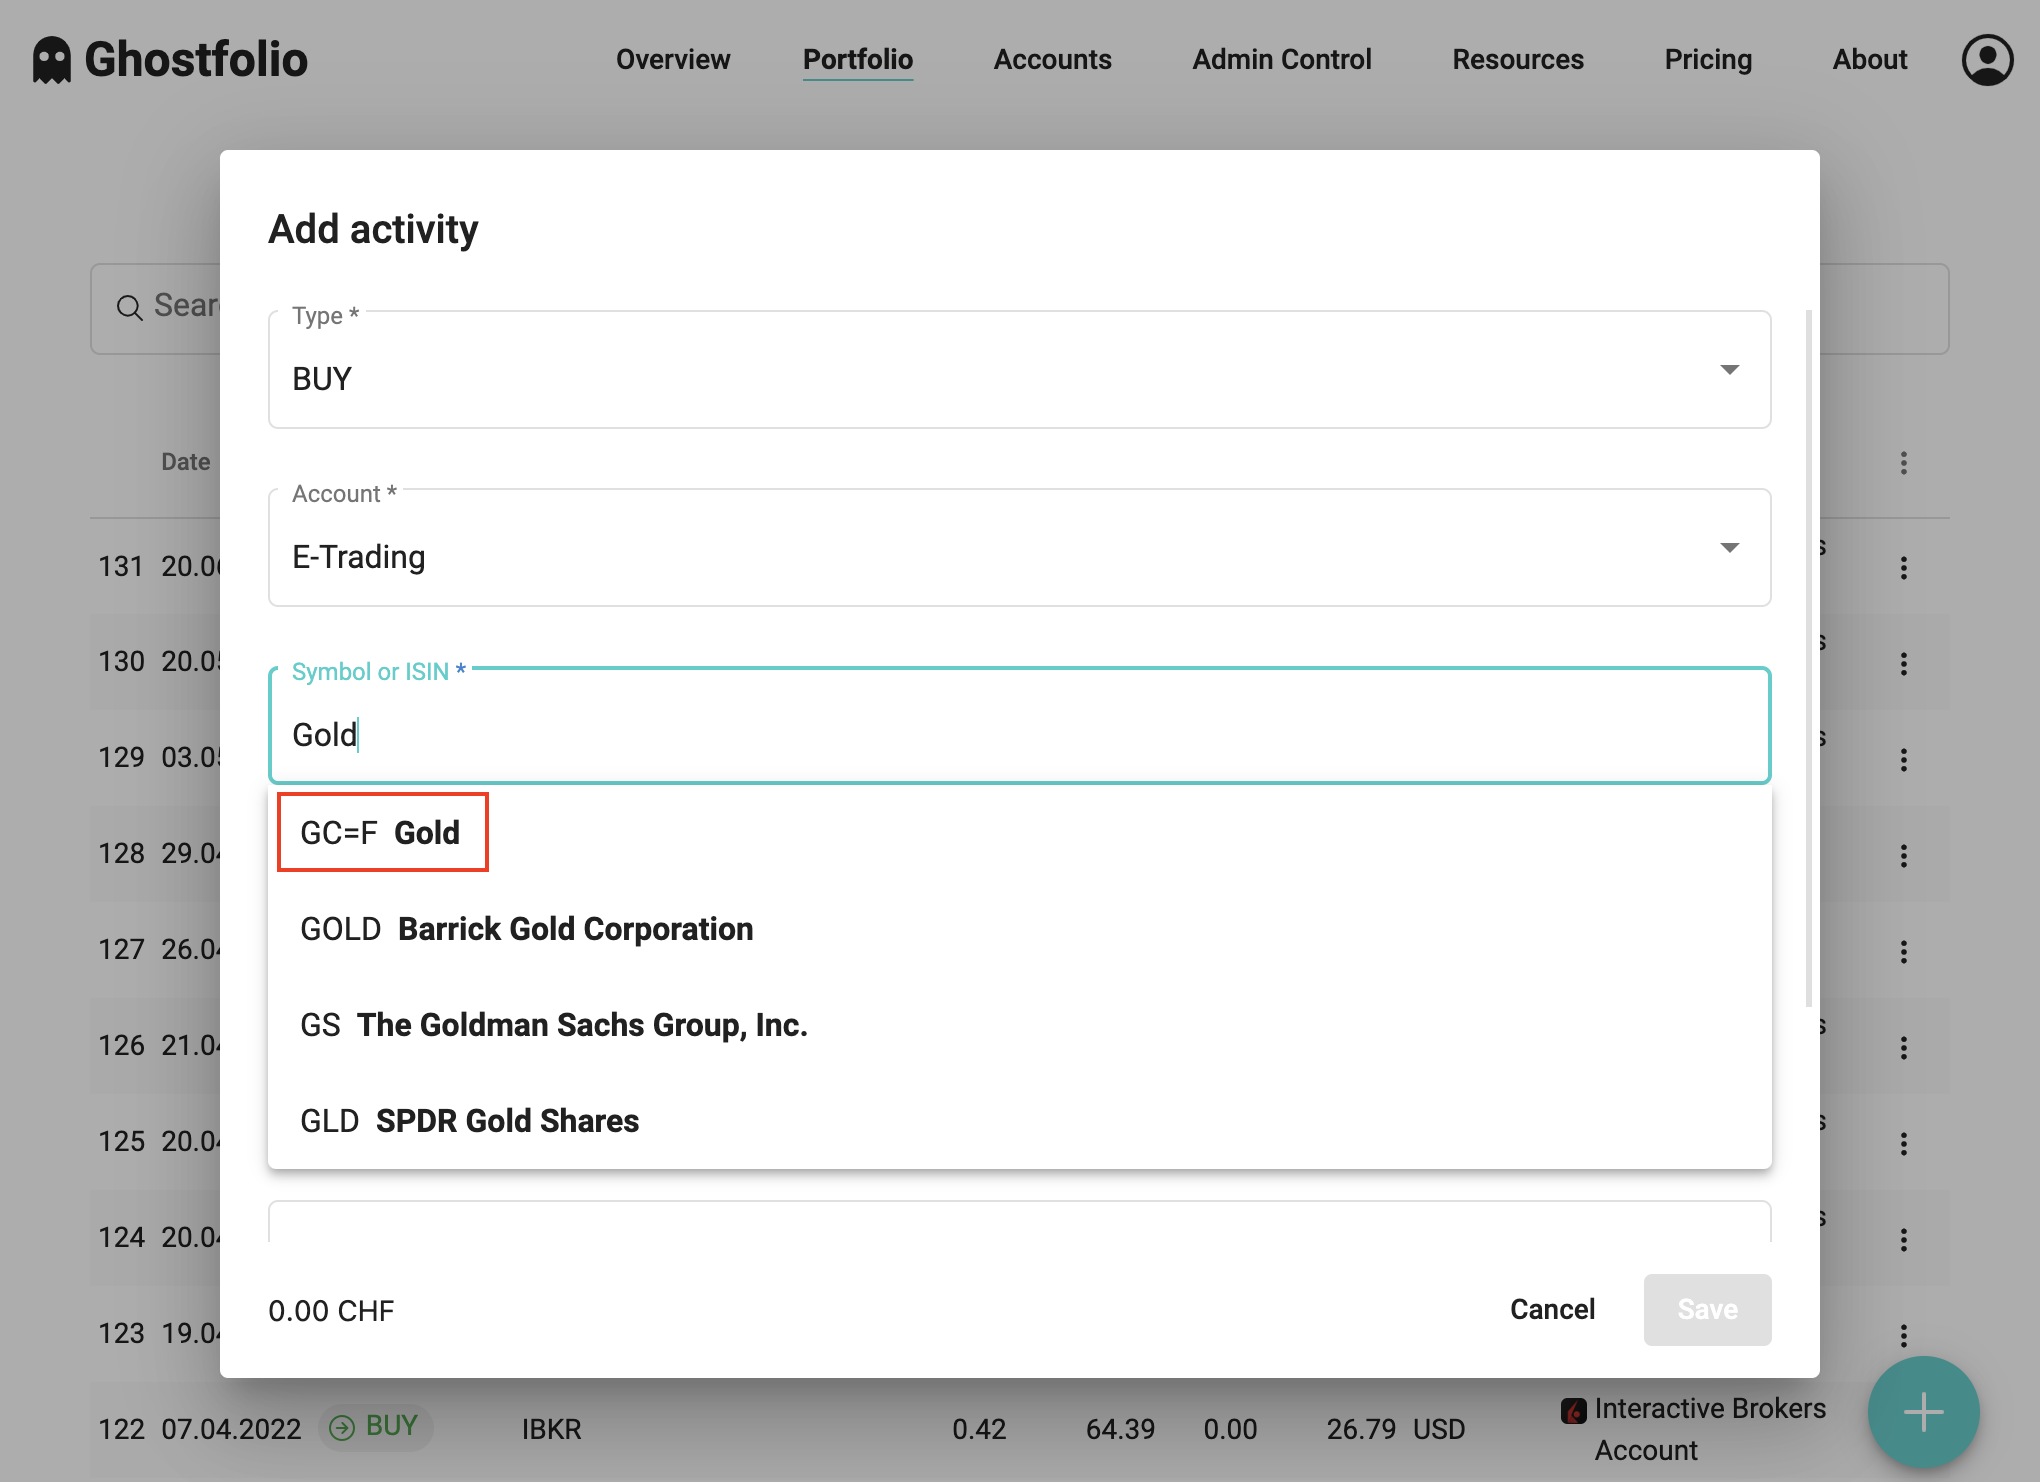
Task: Open the three-dot menu in the table header
Action: click(x=1903, y=463)
